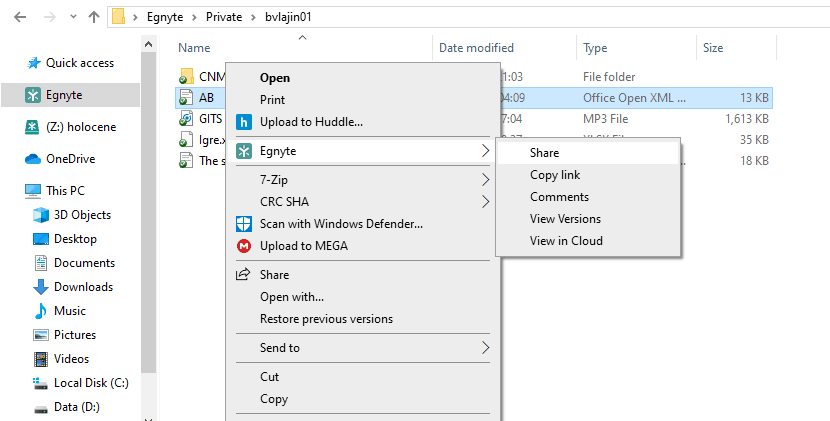830x421 pixels.
Task: Select Egnyte in the address path
Action: click(165, 17)
